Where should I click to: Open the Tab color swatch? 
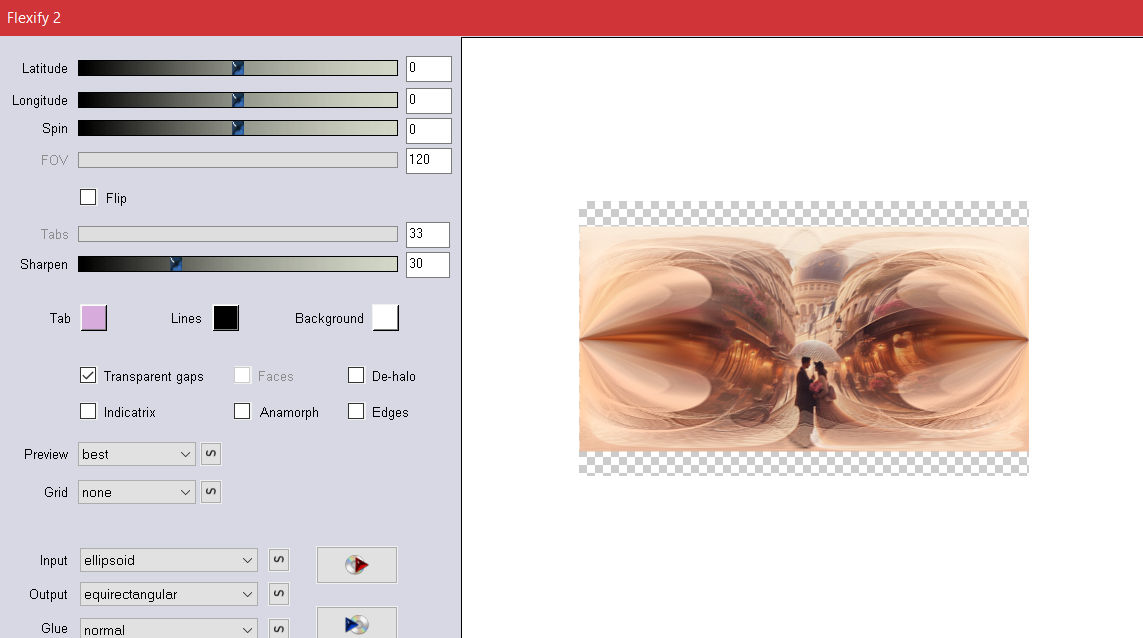pyautogui.click(x=93, y=318)
